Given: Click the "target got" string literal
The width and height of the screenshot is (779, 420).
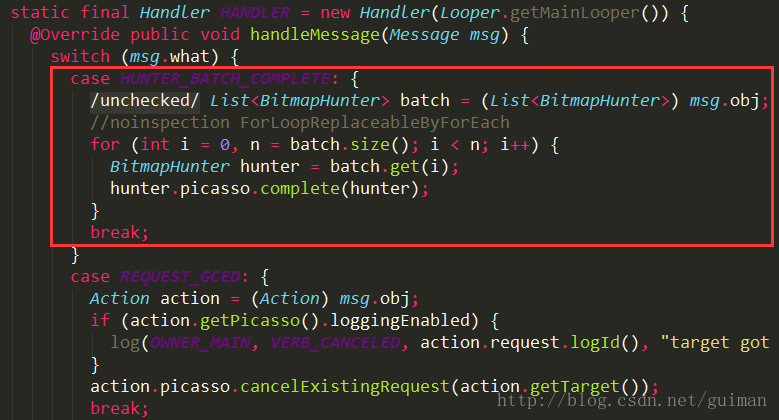Looking at the screenshot, I should click(714, 342).
